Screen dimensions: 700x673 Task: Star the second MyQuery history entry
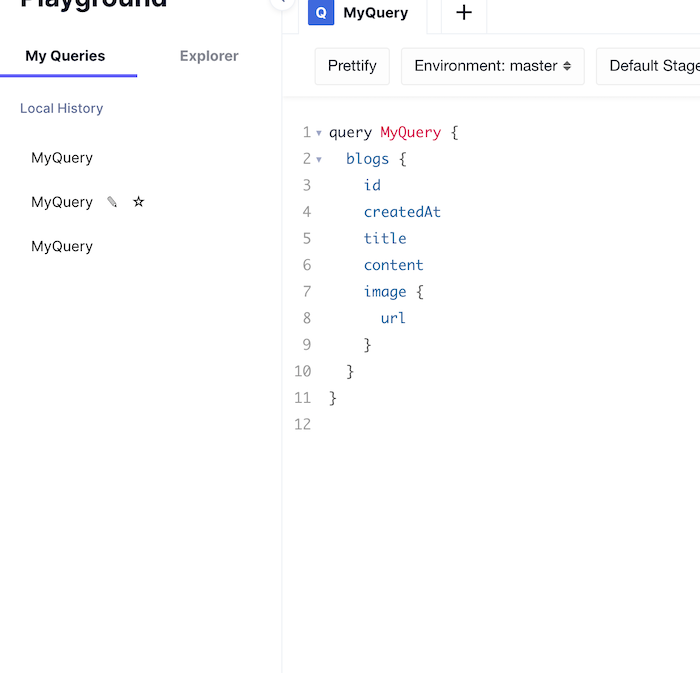(138, 202)
